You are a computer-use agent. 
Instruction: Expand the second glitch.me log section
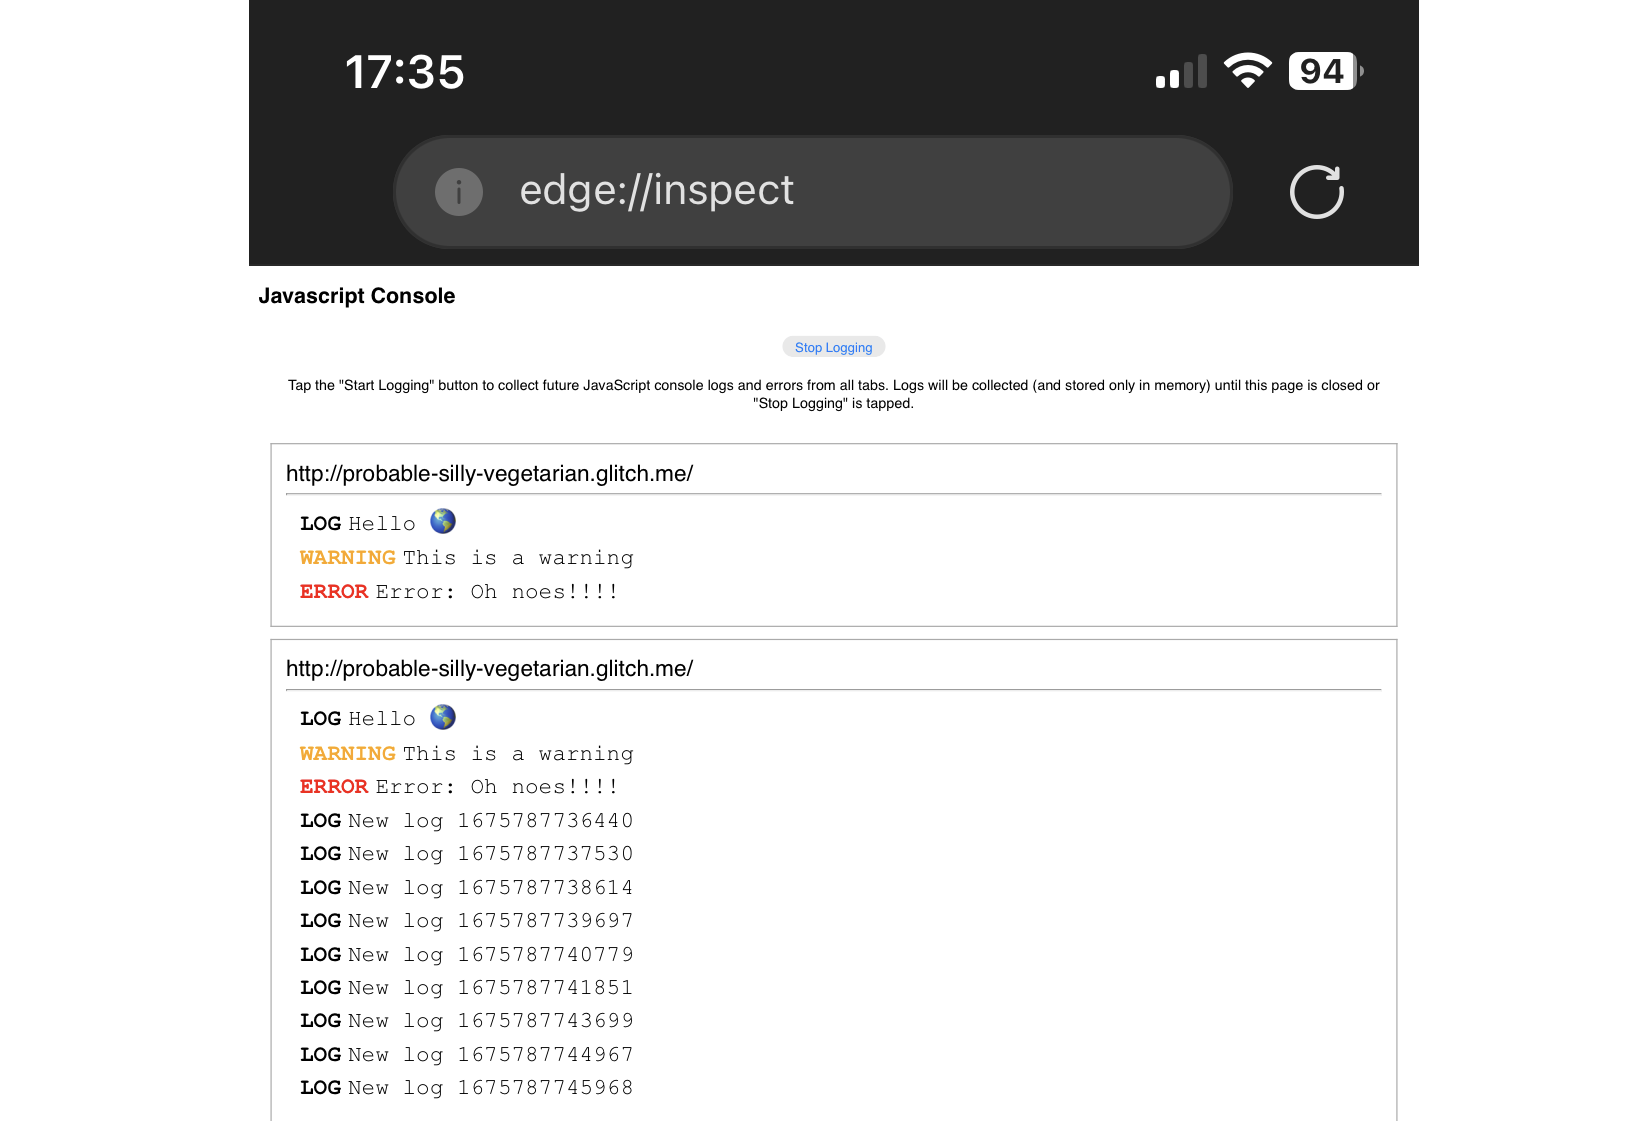click(489, 669)
